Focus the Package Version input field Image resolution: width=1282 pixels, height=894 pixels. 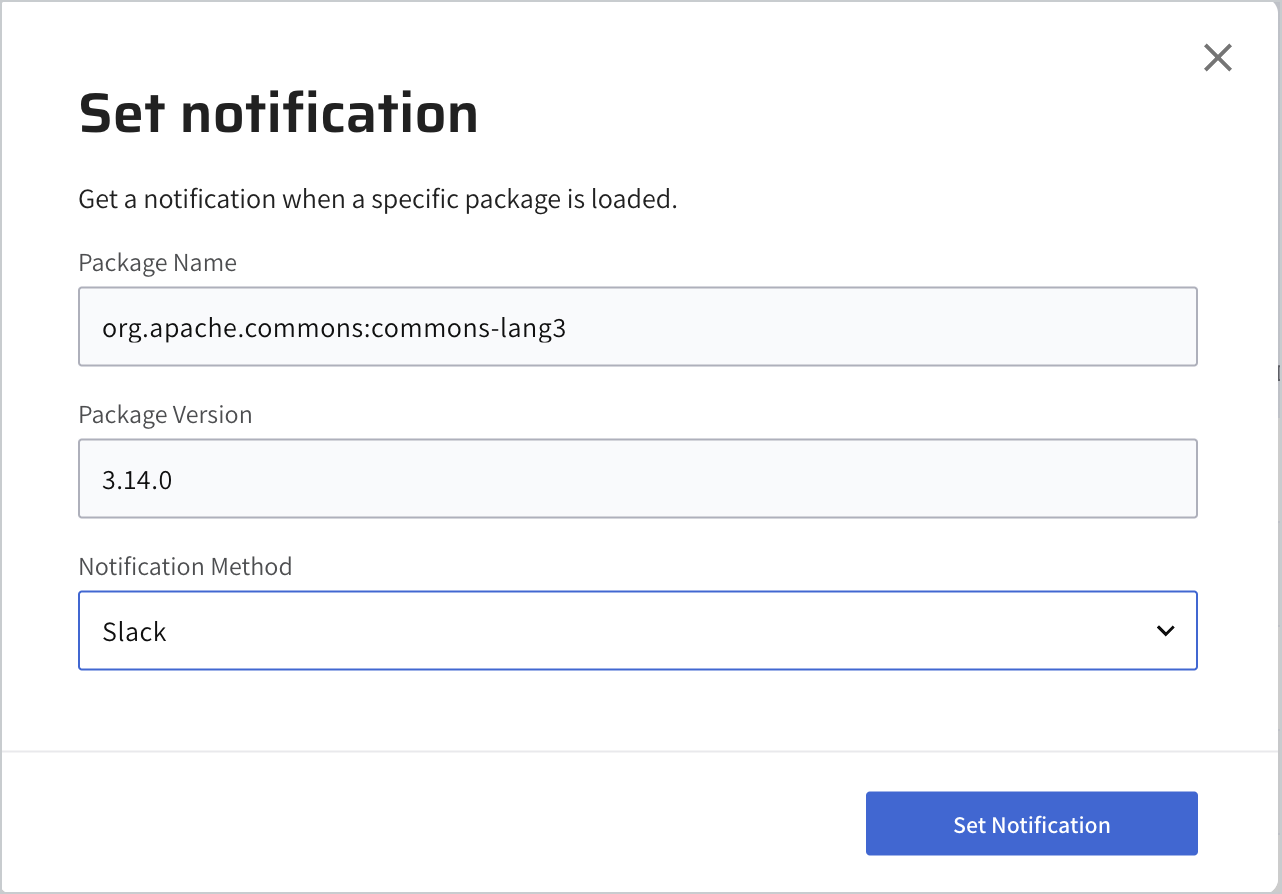point(637,479)
